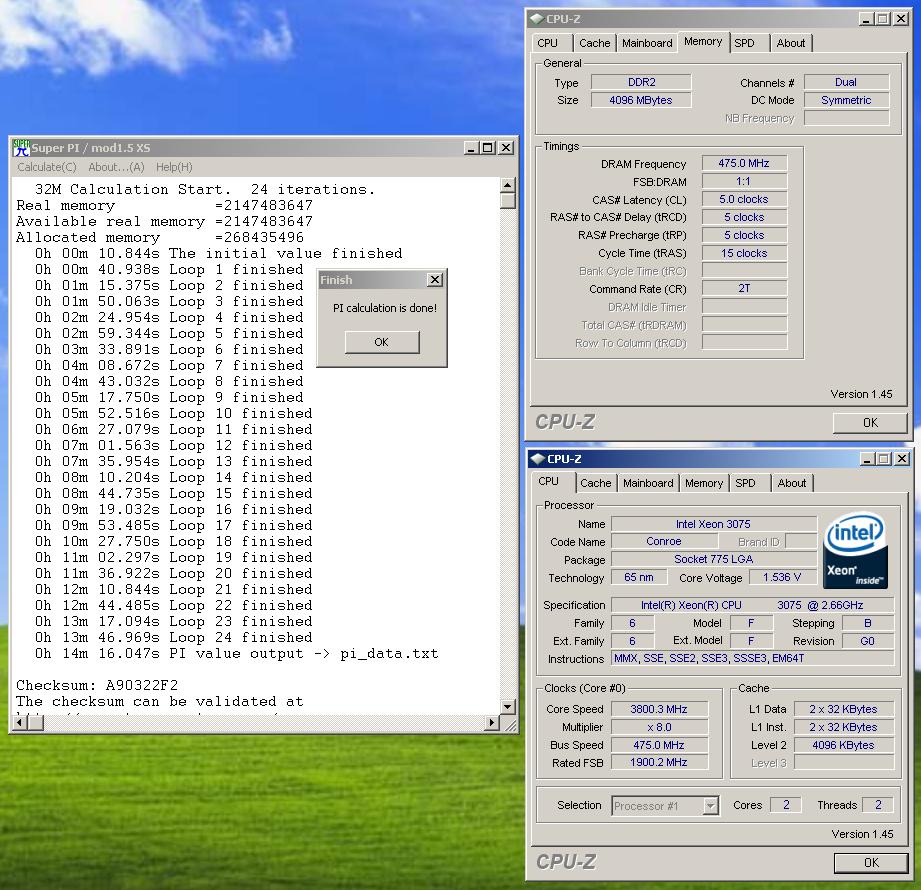Click the Level 2 cache 4096 KBytes field
This screenshot has width=921, height=890.
coord(843,745)
